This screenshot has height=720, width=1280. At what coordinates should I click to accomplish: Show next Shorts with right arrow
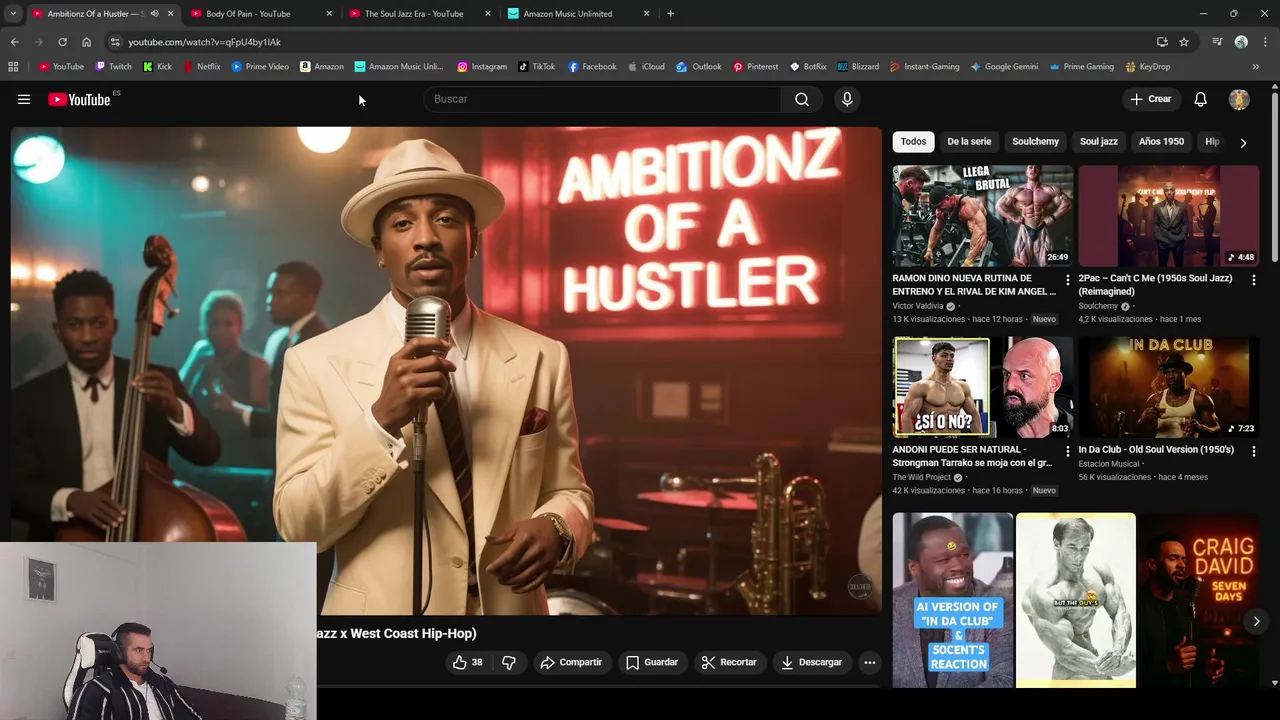point(1256,621)
